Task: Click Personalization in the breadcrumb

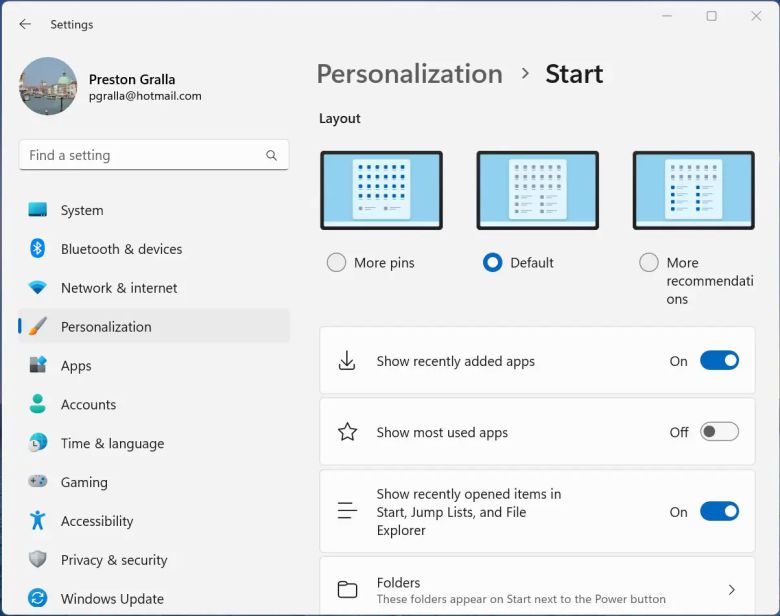Action: [x=409, y=74]
